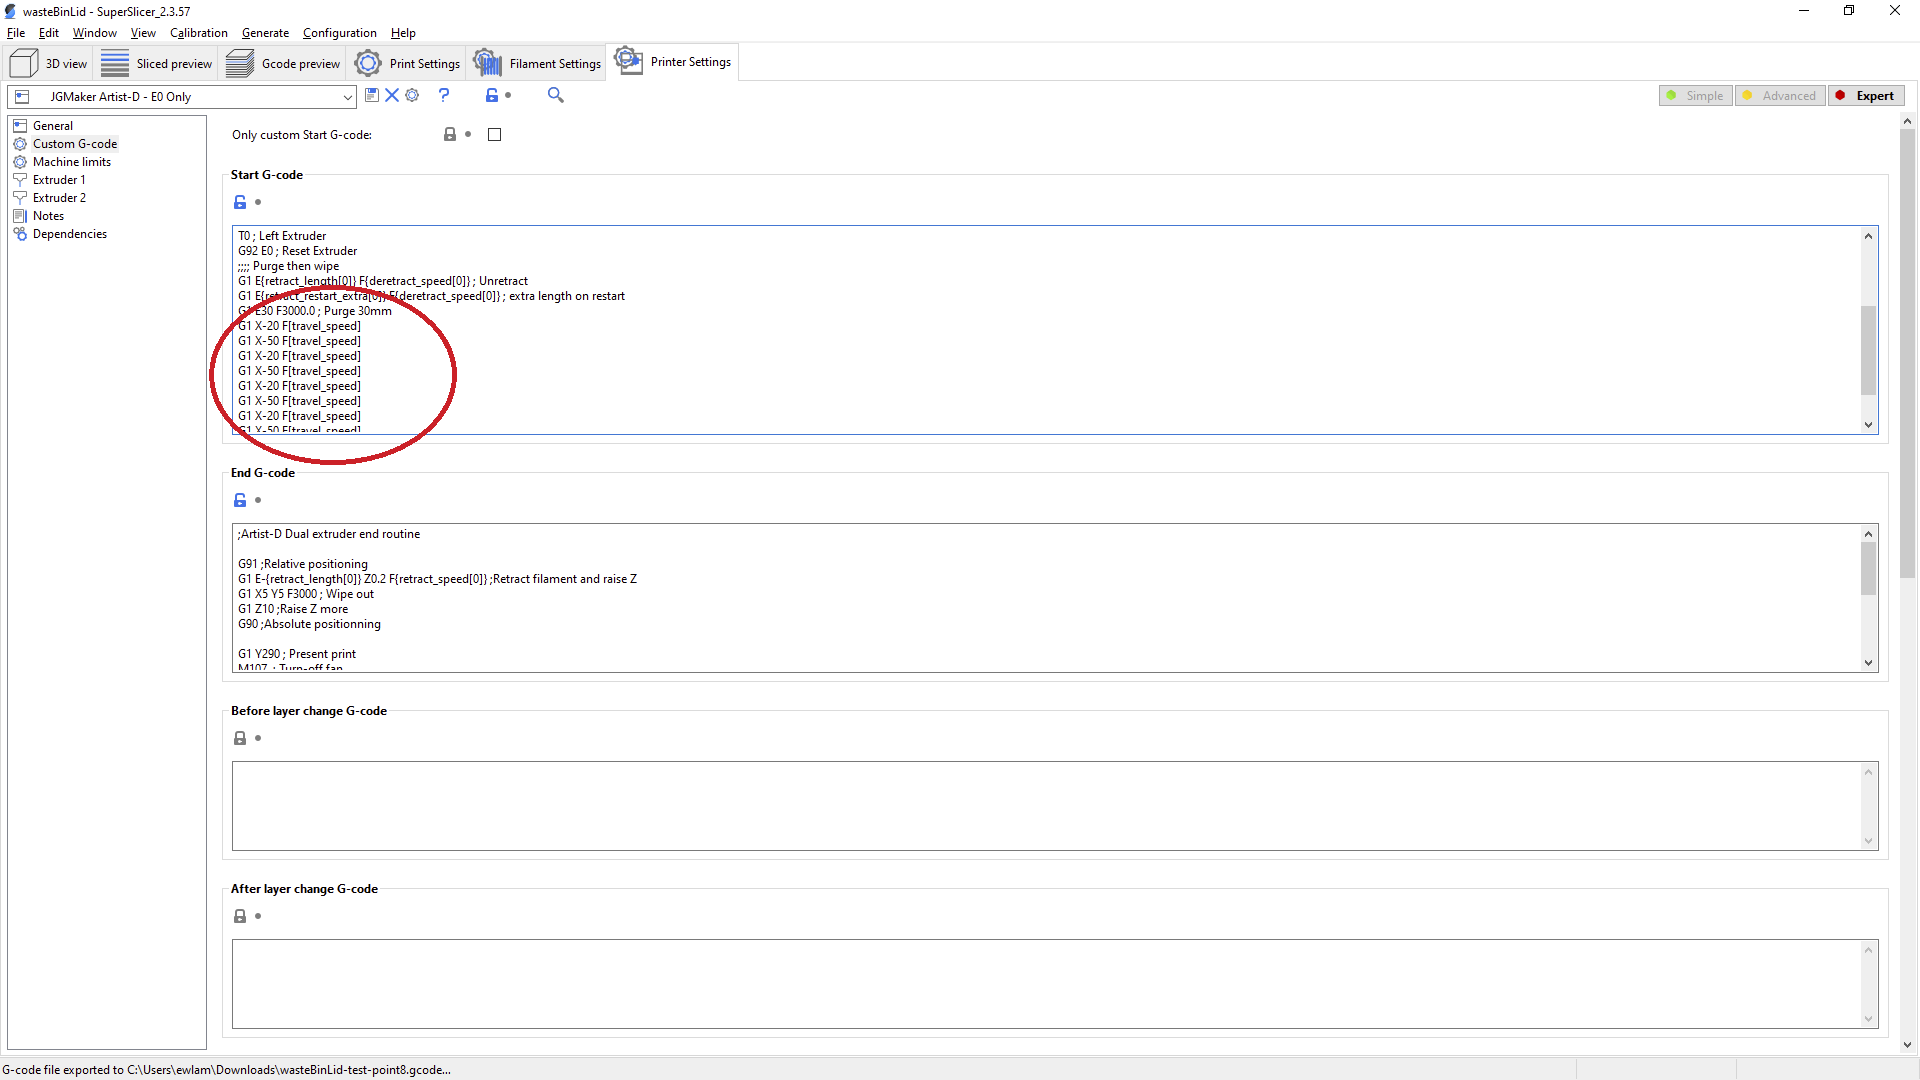This screenshot has height=1080, width=1920.
Task: Expand the Custom G-code tree item
Action: coord(73,143)
